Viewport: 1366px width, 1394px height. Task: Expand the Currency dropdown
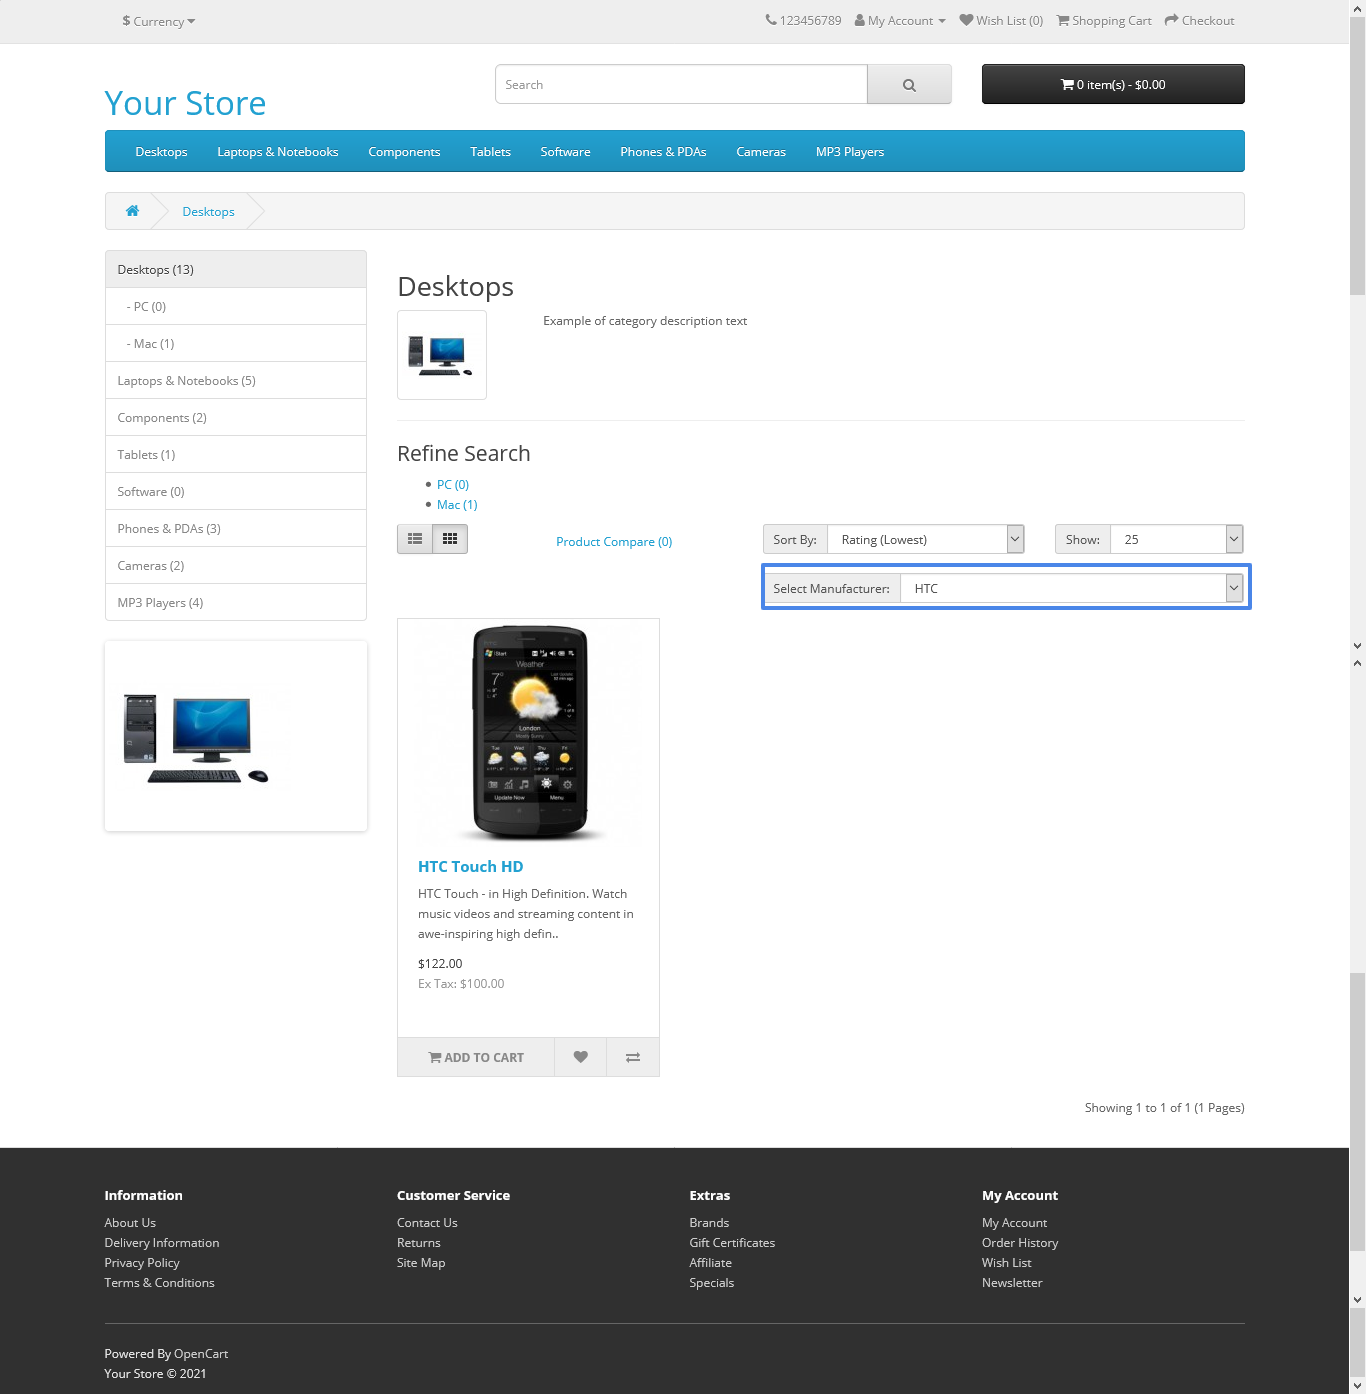pyautogui.click(x=158, y=21)
